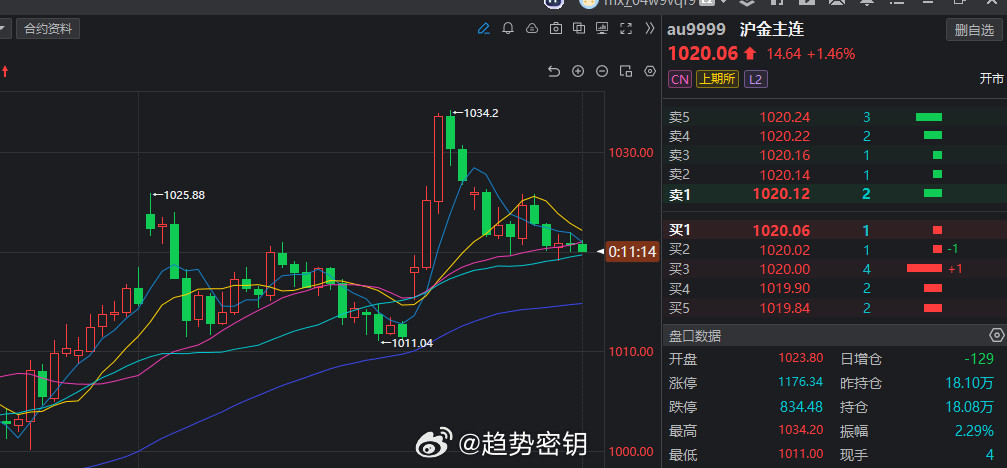Screen dimensions: 1007x468
Task: Click the 合约资料 button
Action: pyautogui.click(x=48, y=29)
